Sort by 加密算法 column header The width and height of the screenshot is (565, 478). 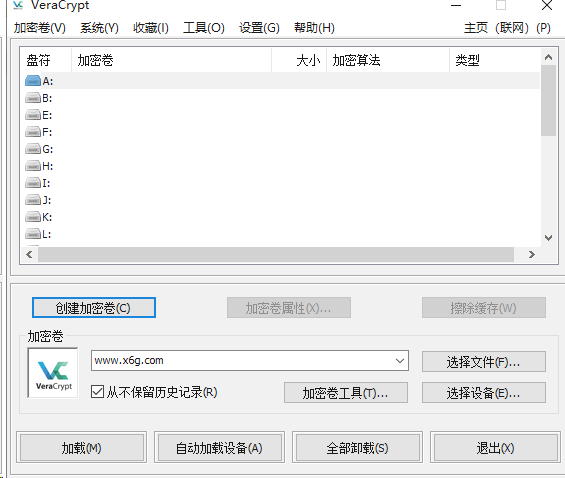click(x=388, y=60)
